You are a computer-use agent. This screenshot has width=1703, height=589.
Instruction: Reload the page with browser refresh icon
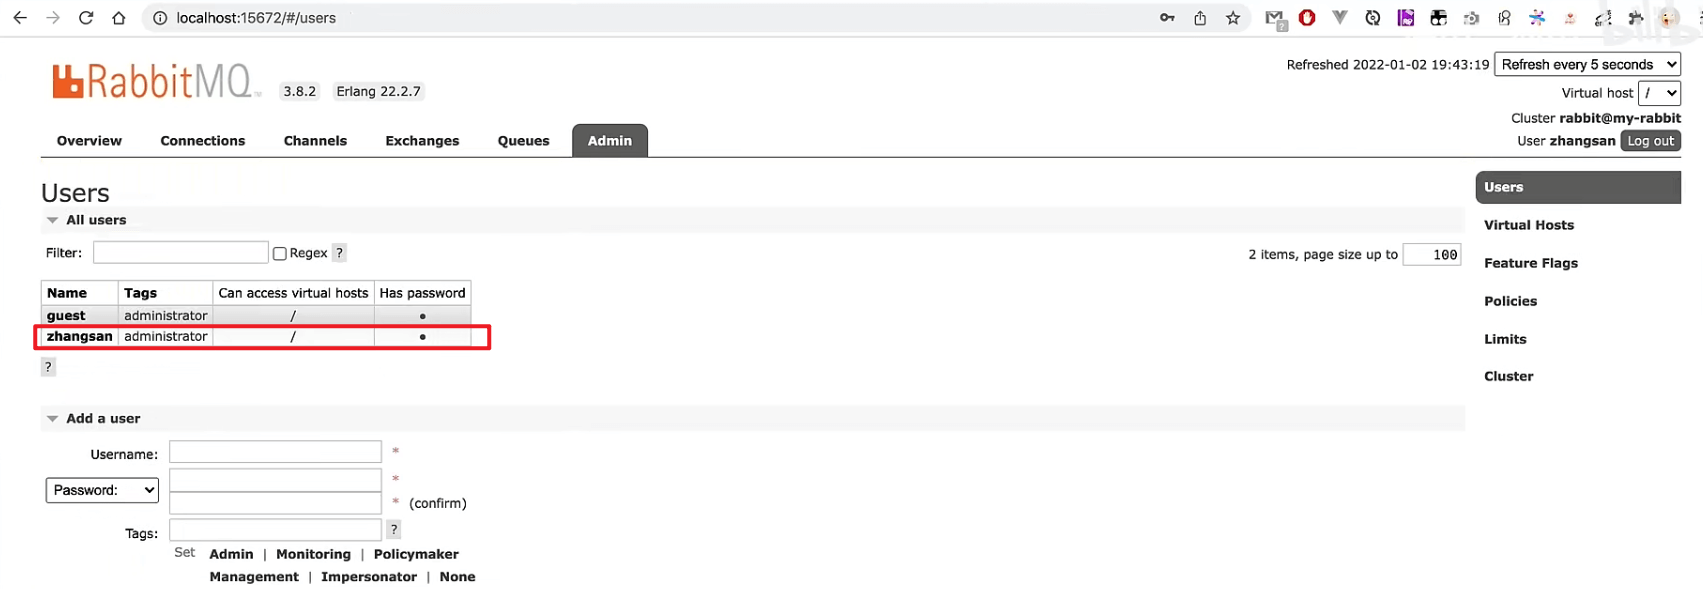(86, 18)
